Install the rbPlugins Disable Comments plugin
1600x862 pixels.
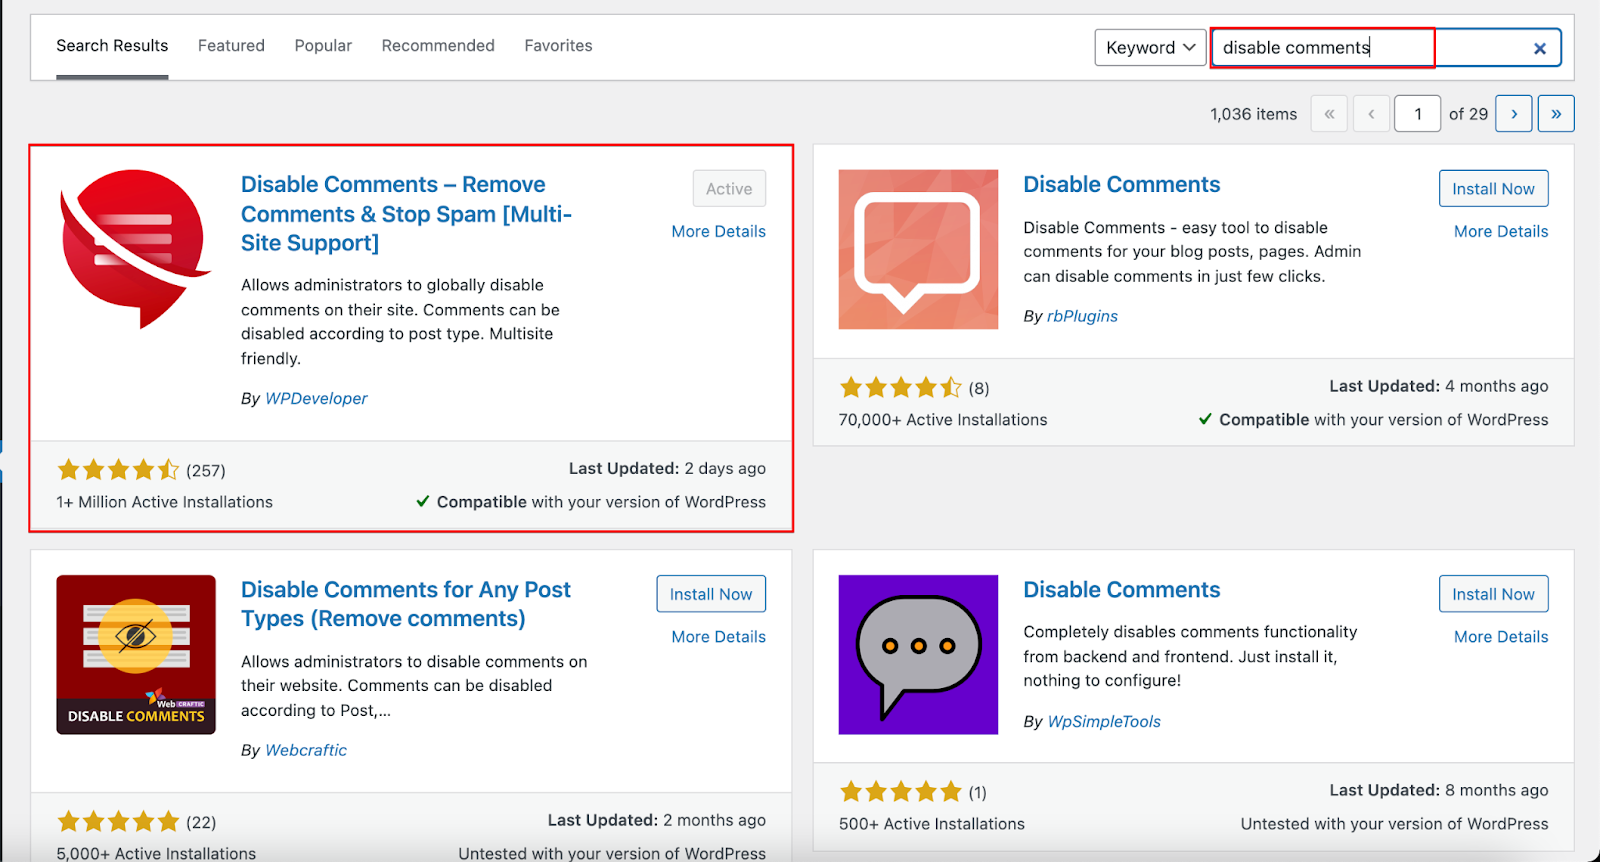coord(1493,189)
